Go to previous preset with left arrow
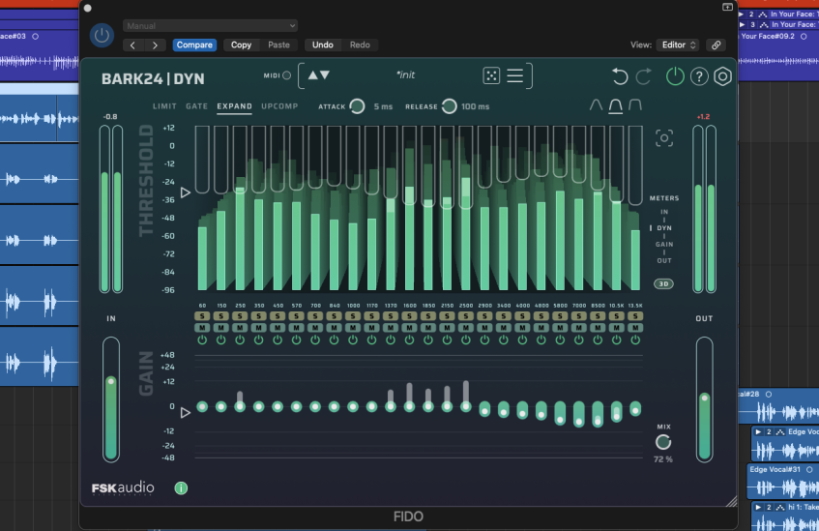The height and width of the screenshot is (531, 819). point(133,45)
